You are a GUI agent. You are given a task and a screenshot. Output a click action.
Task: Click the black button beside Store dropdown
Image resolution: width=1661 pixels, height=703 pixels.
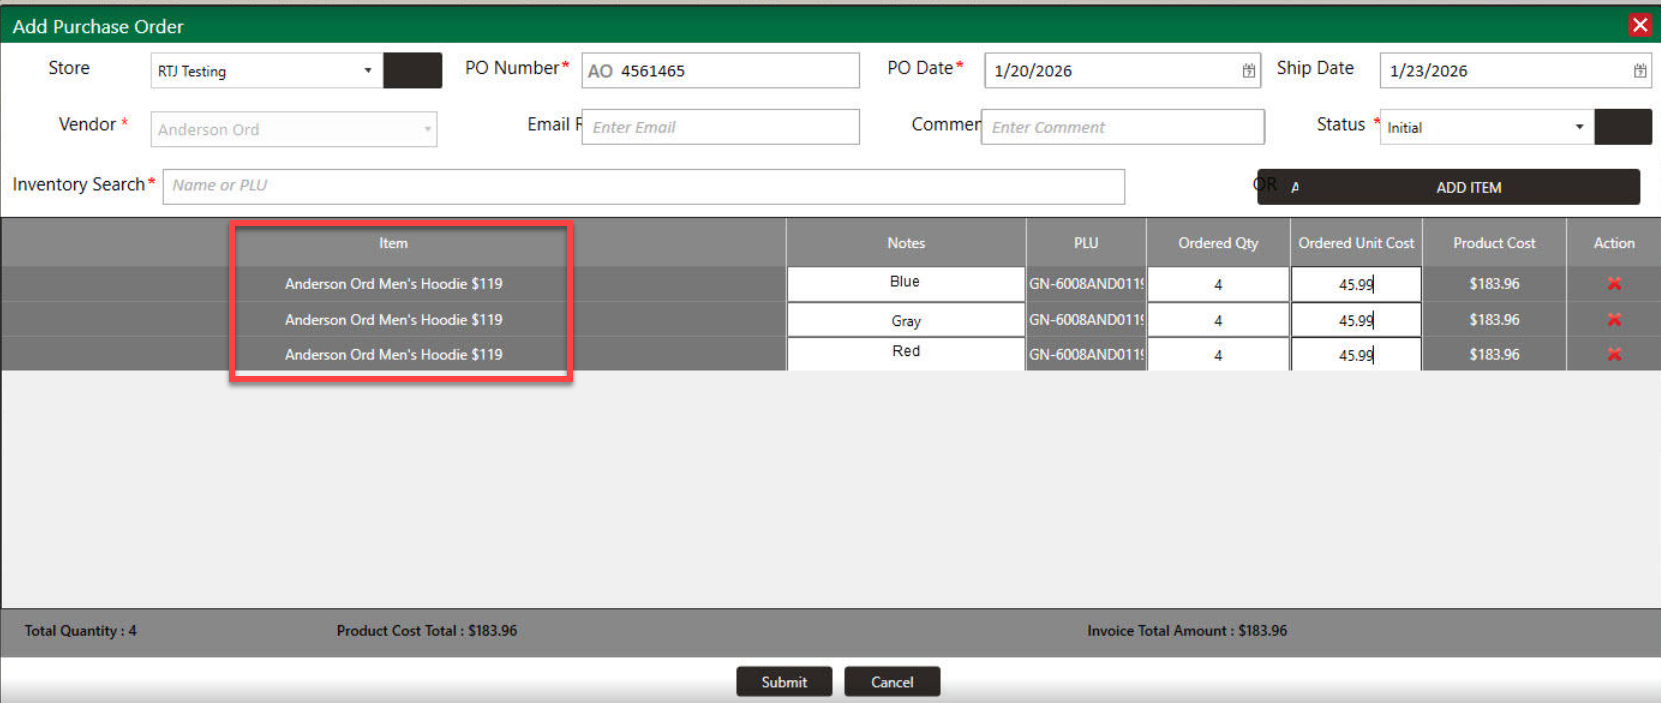tap(412, 71)
